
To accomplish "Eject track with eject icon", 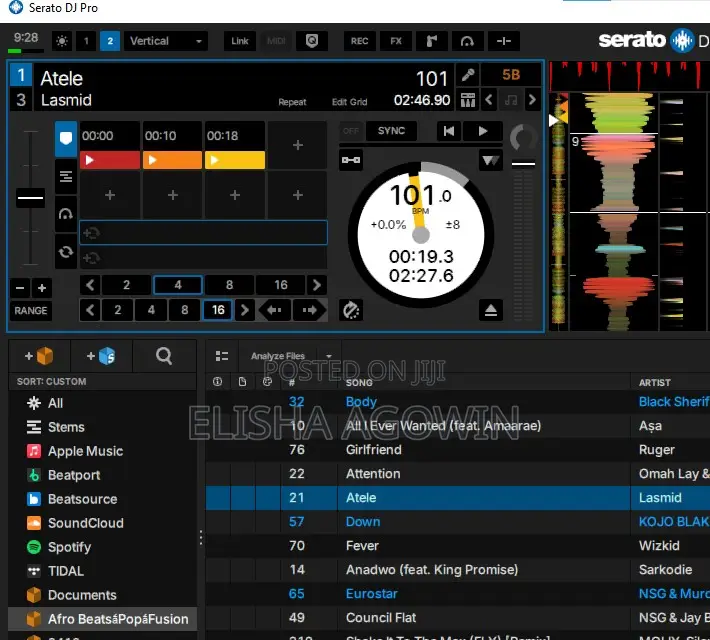I will [x=490, y=310].
